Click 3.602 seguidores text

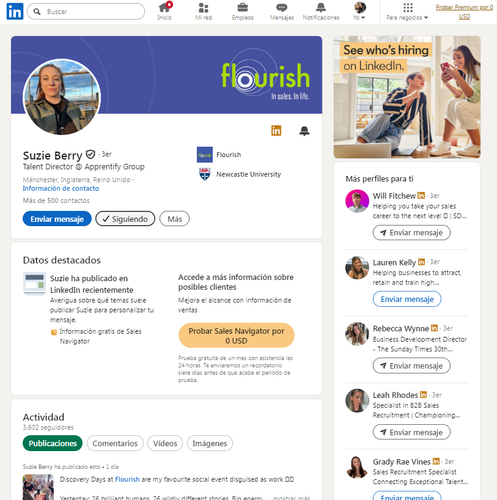tap(48, 427)
